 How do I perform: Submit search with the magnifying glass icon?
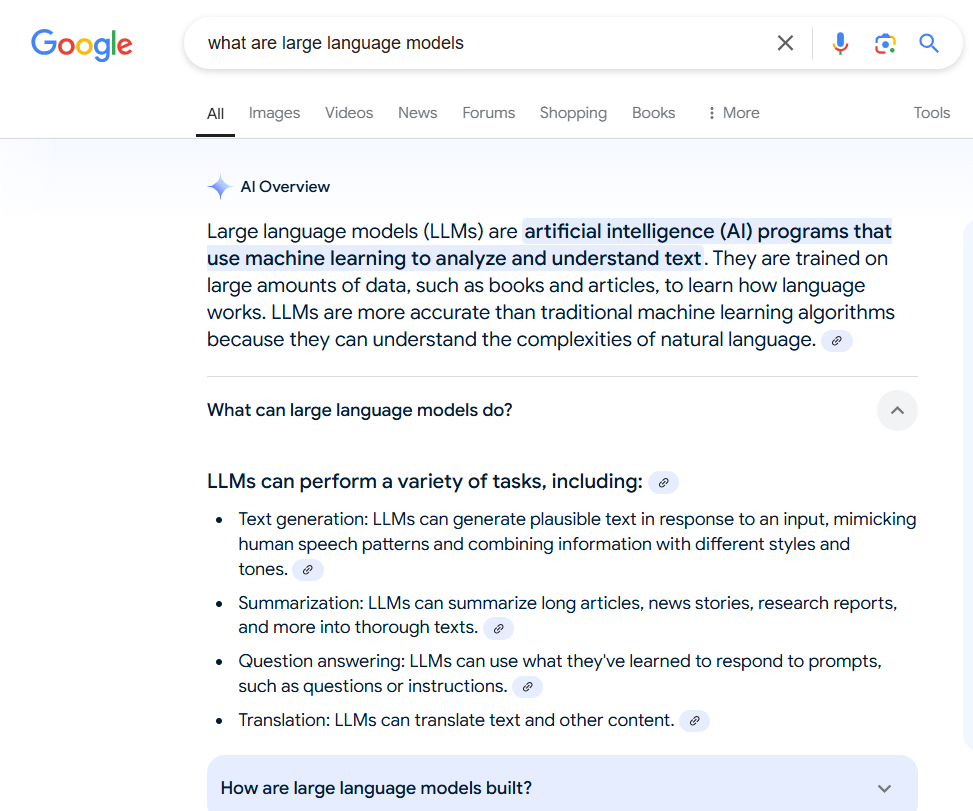point(928,43)
